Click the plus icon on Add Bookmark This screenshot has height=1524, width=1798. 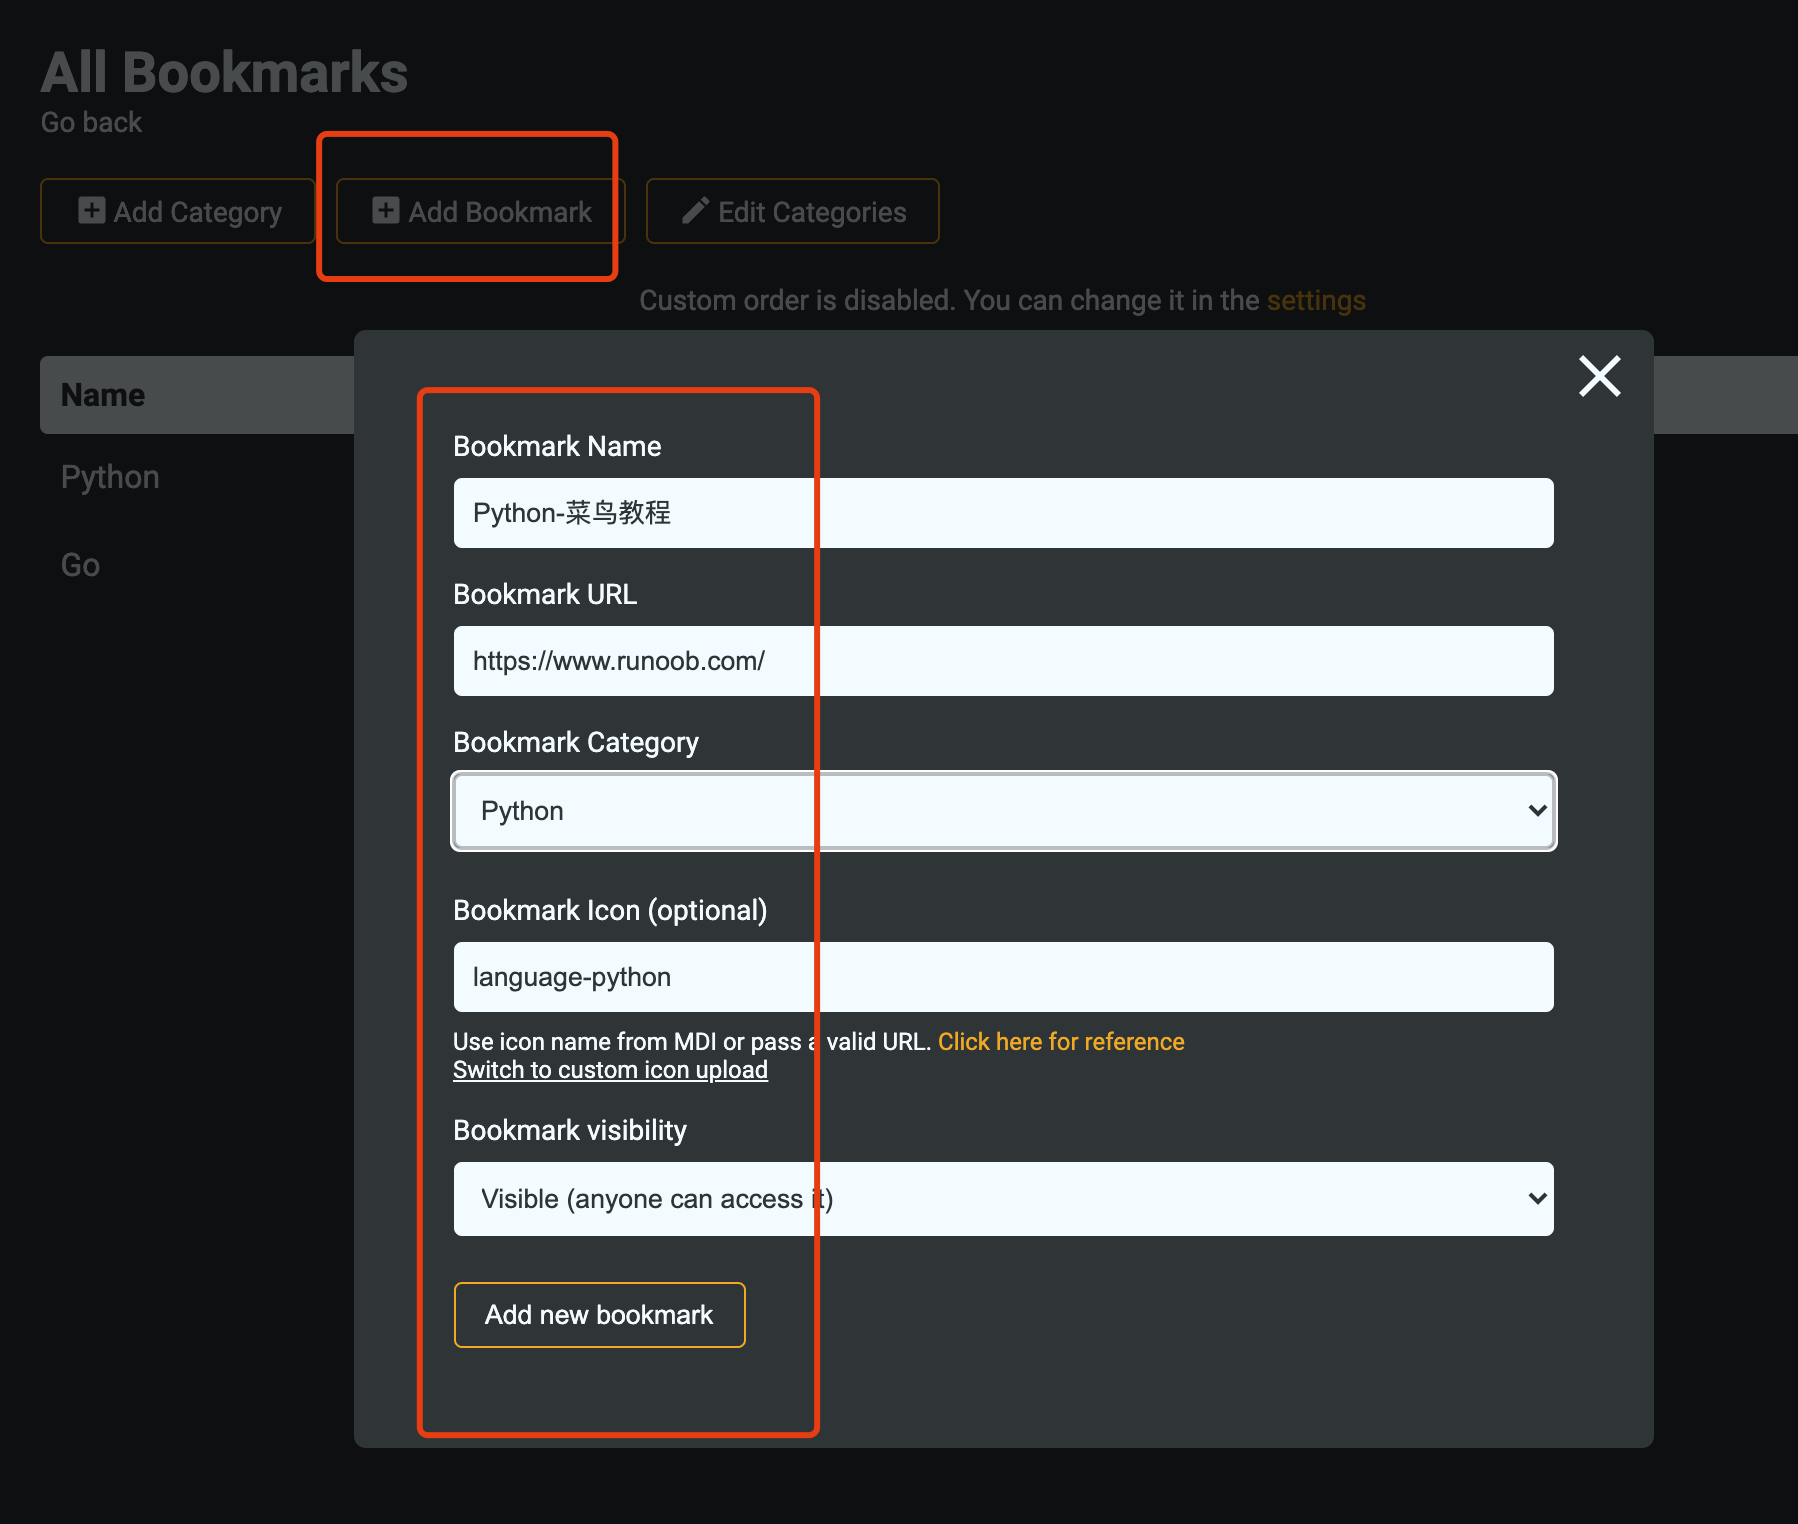click(386, 210)
